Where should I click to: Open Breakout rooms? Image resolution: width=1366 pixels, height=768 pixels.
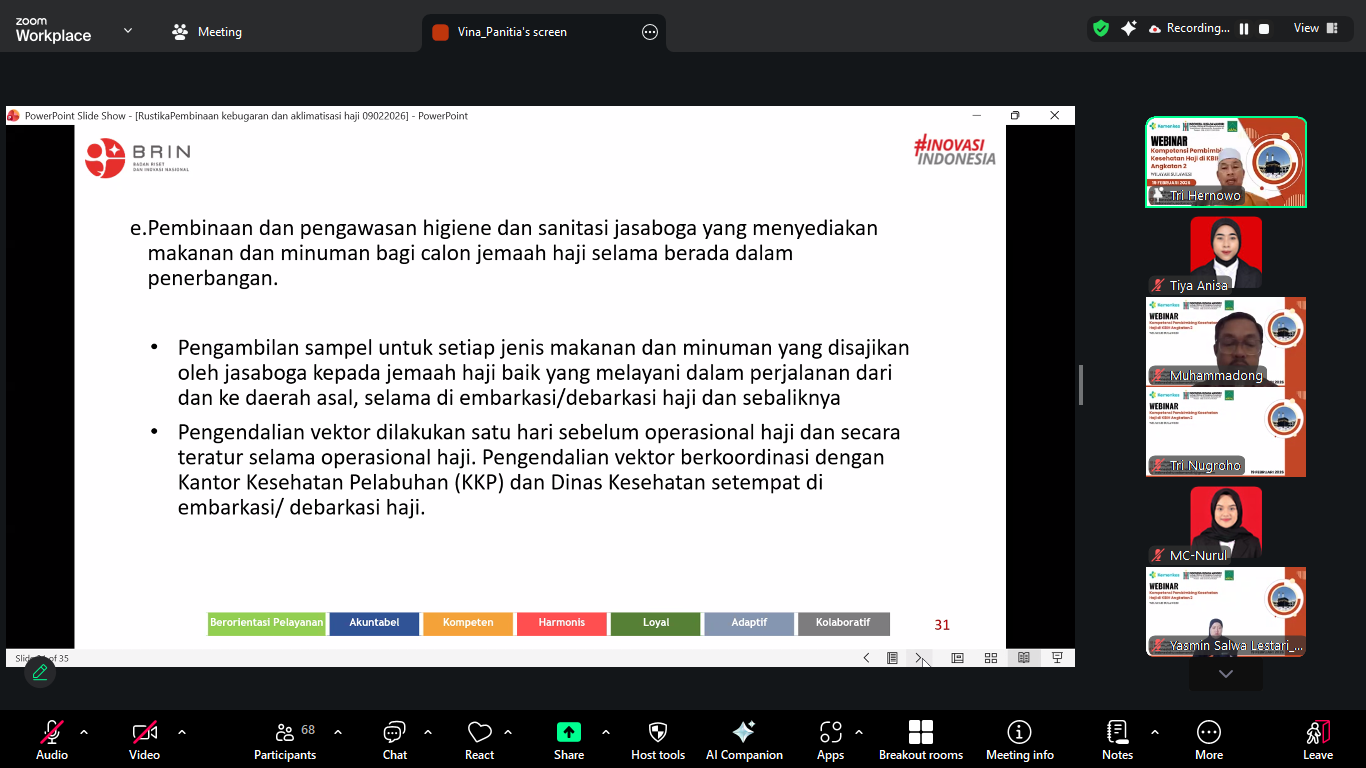[x=921, y=740]
